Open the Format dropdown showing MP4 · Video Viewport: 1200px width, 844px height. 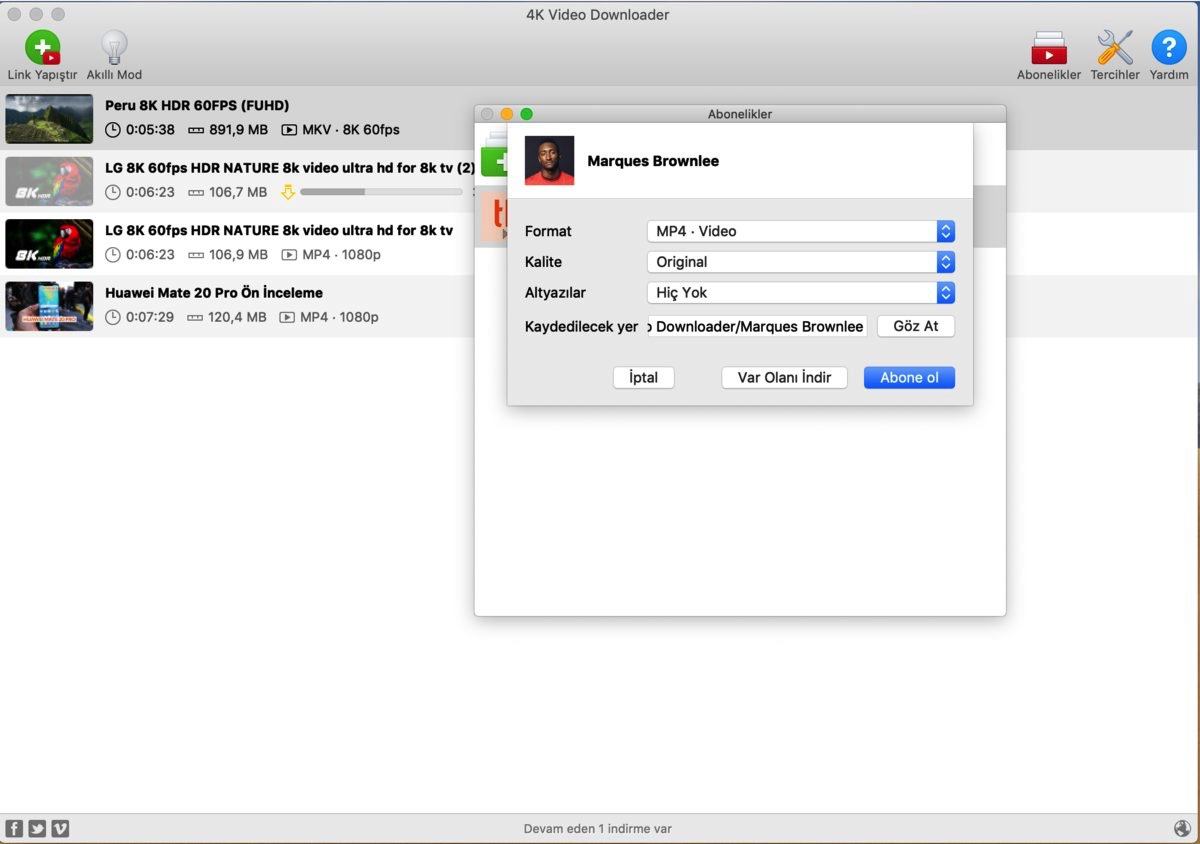tap(800, 231)
